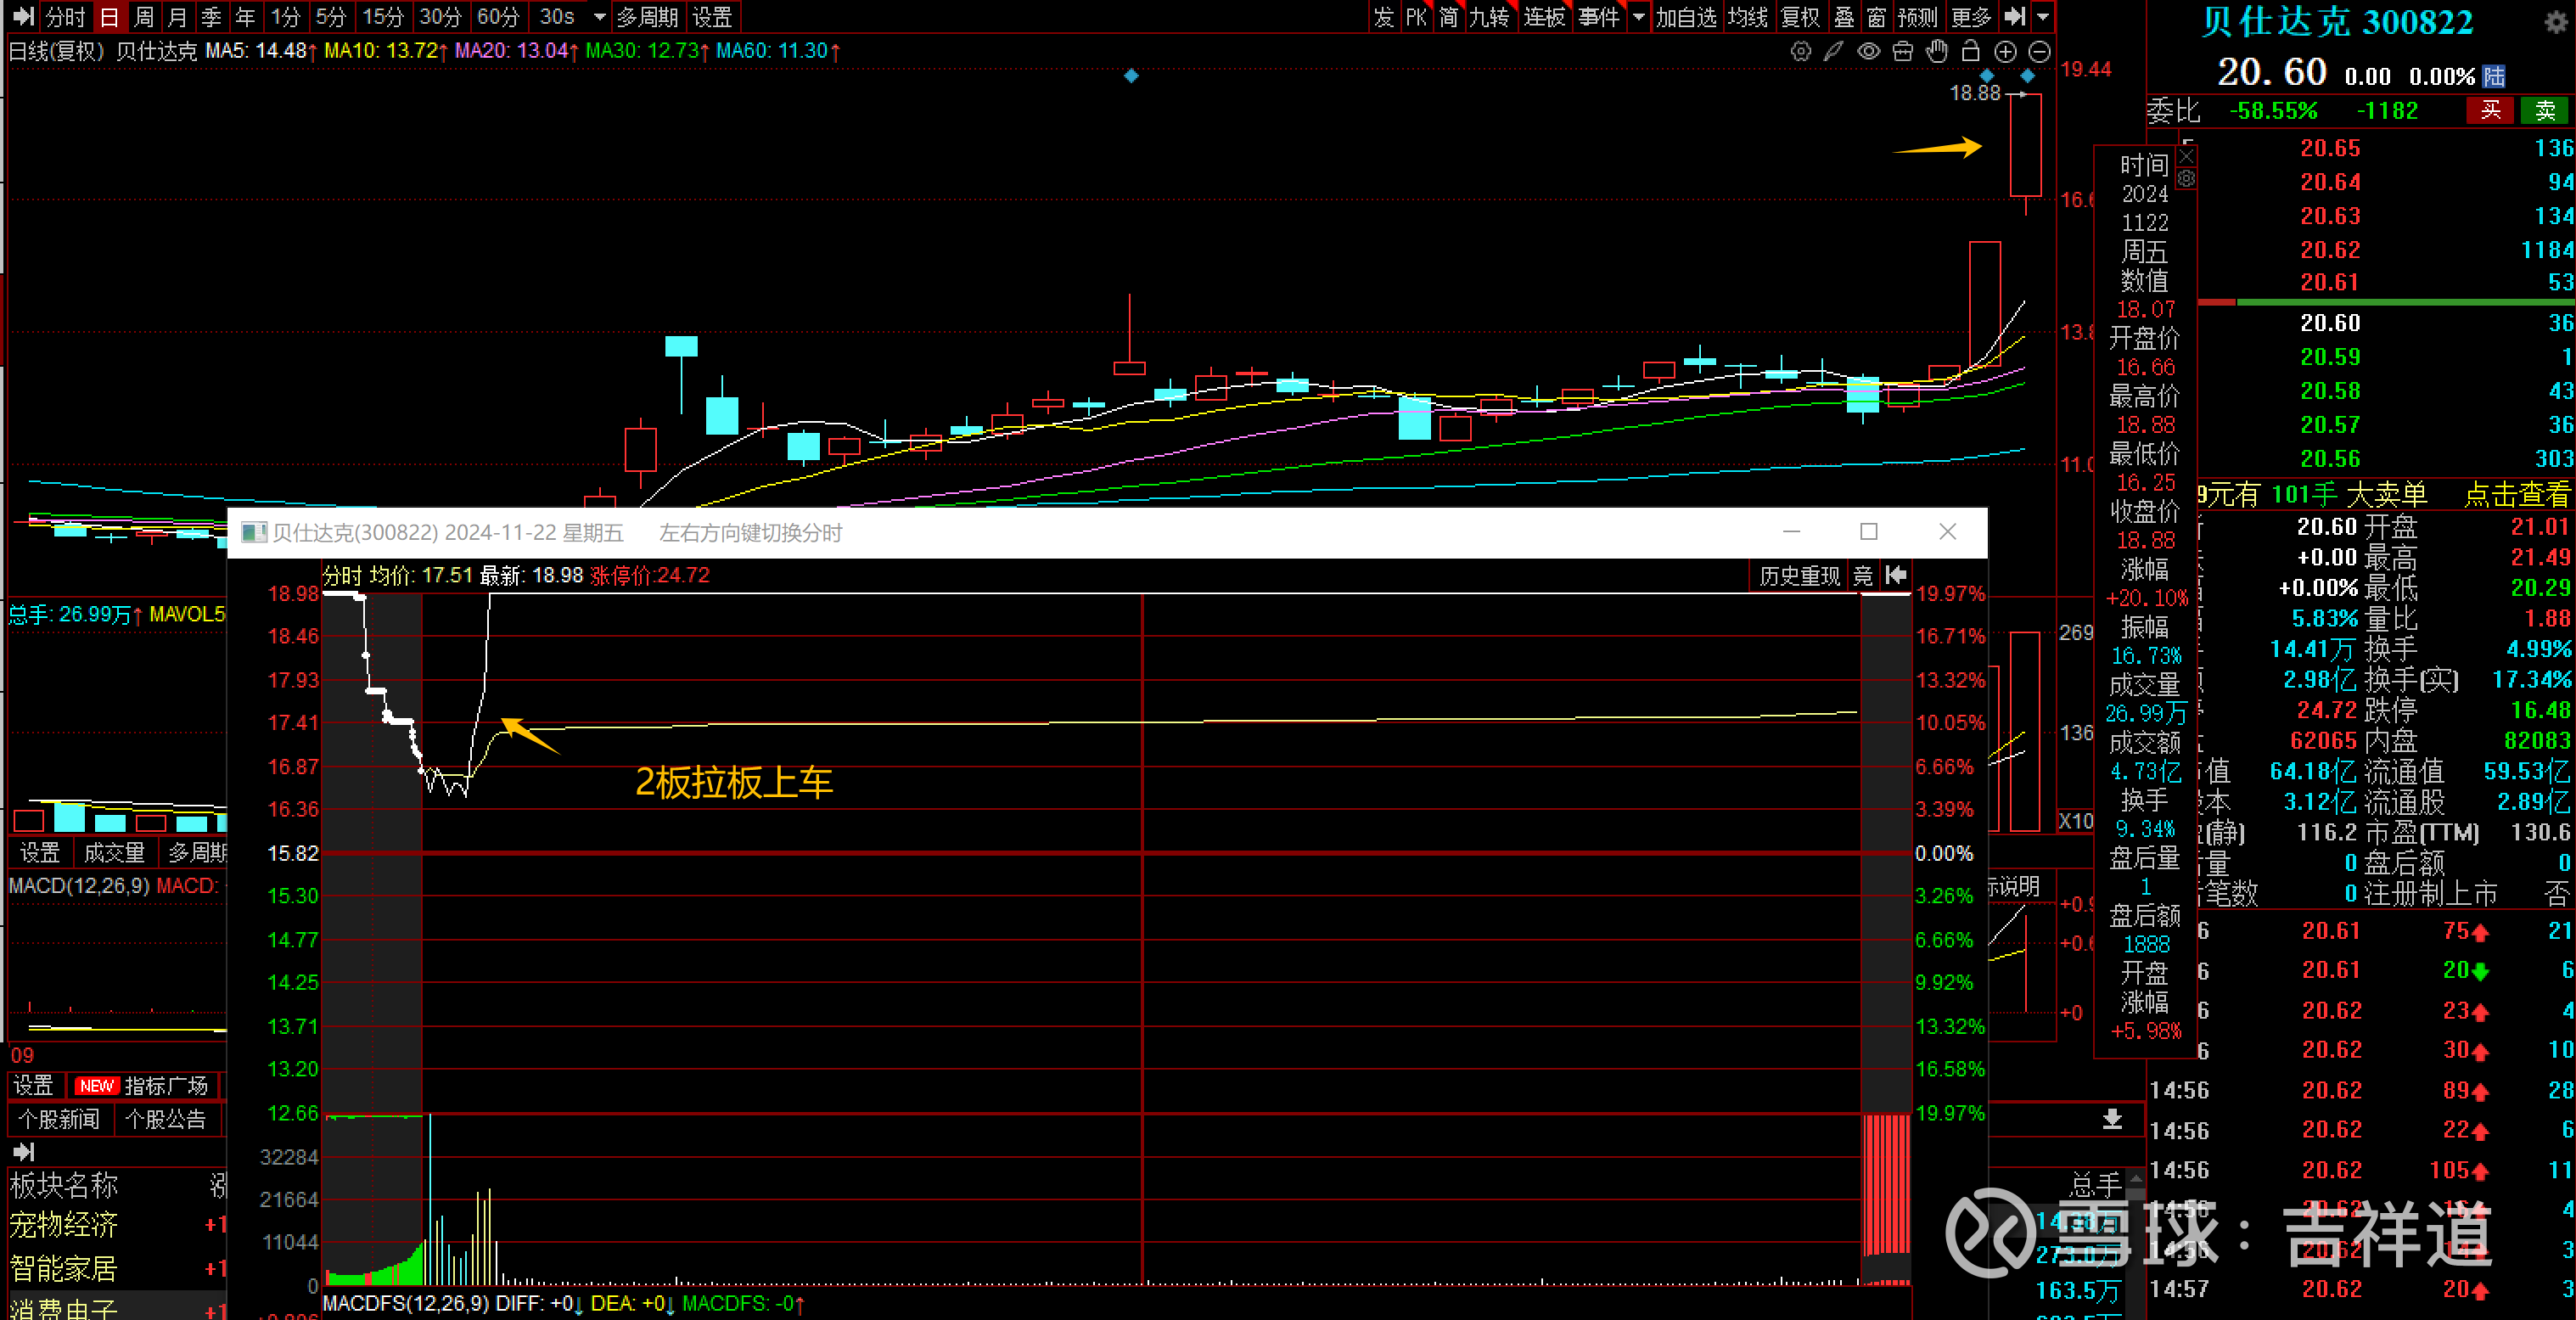Switch to 5分 minute chart
Viewport: 2576px width, 1320px height.
pos(331,17)
